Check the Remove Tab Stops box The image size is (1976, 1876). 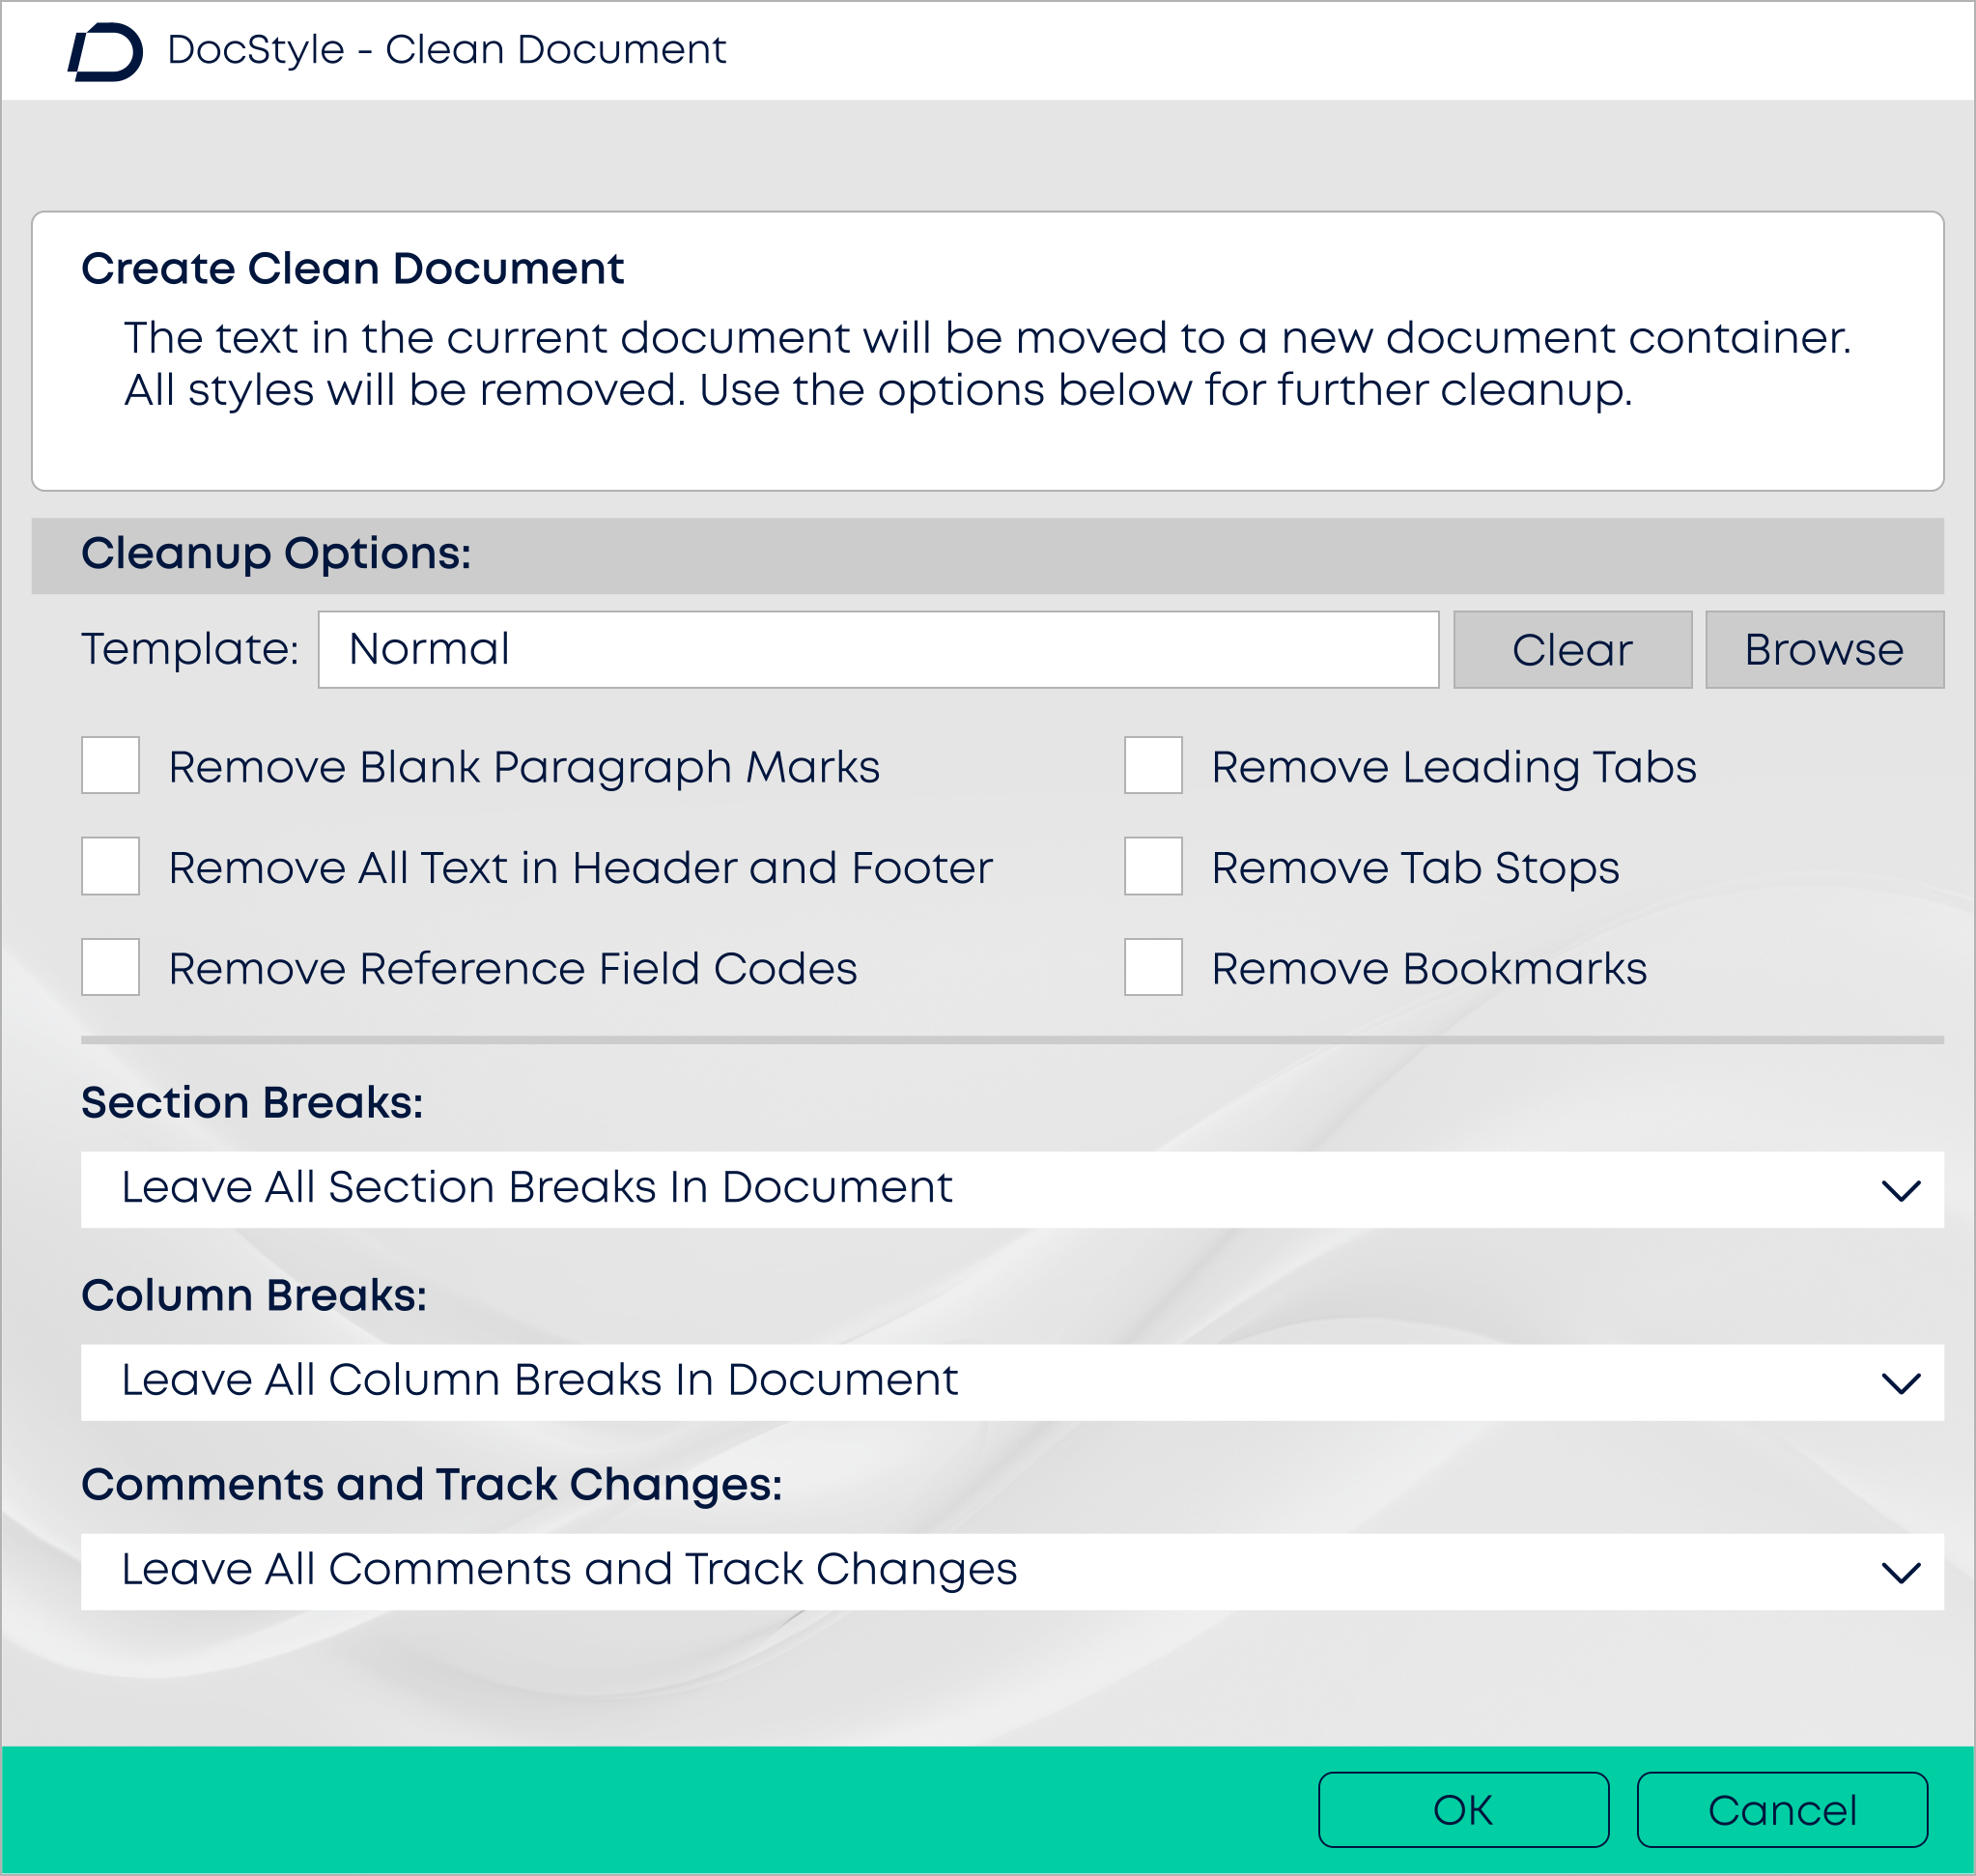[1153, 866]
